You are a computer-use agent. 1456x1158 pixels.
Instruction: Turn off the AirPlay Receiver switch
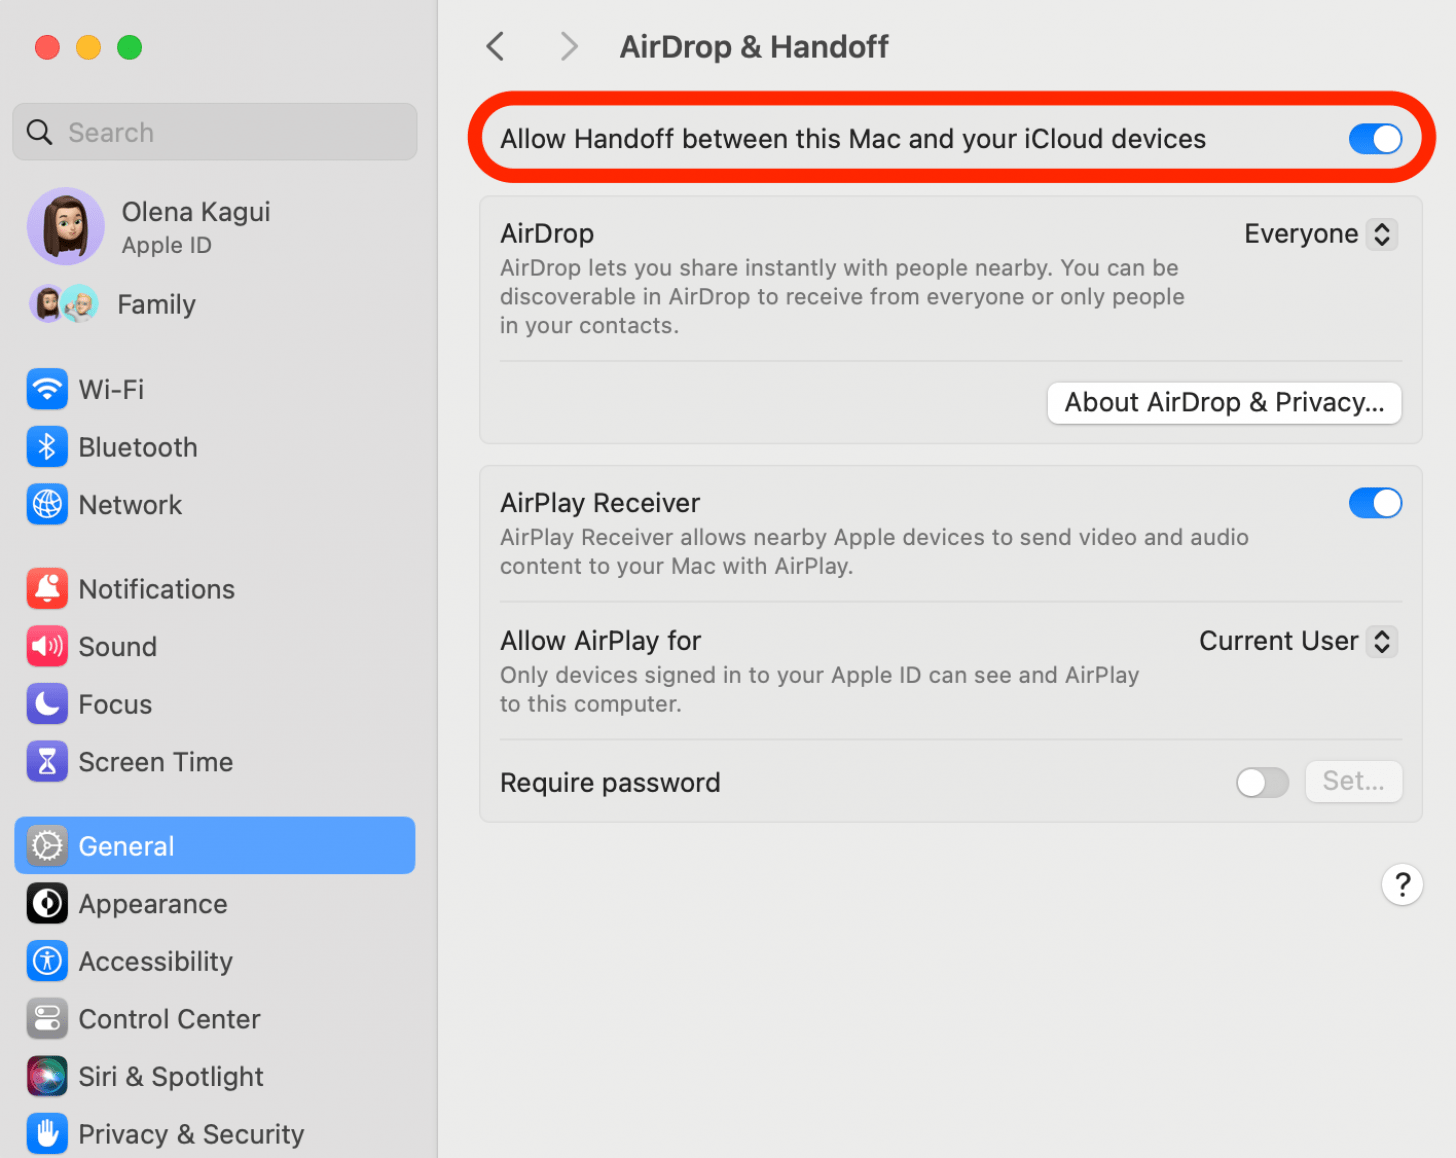tap(1375, 503)
